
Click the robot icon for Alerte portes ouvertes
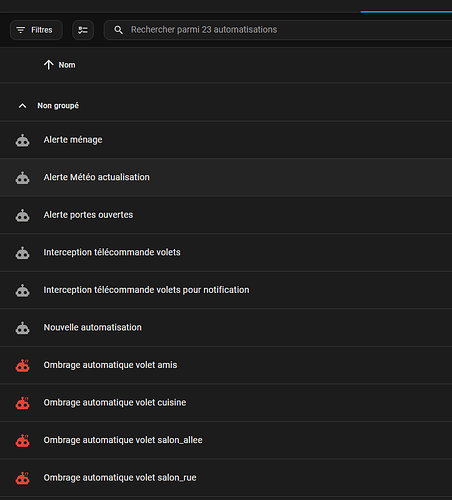point(22,215)
